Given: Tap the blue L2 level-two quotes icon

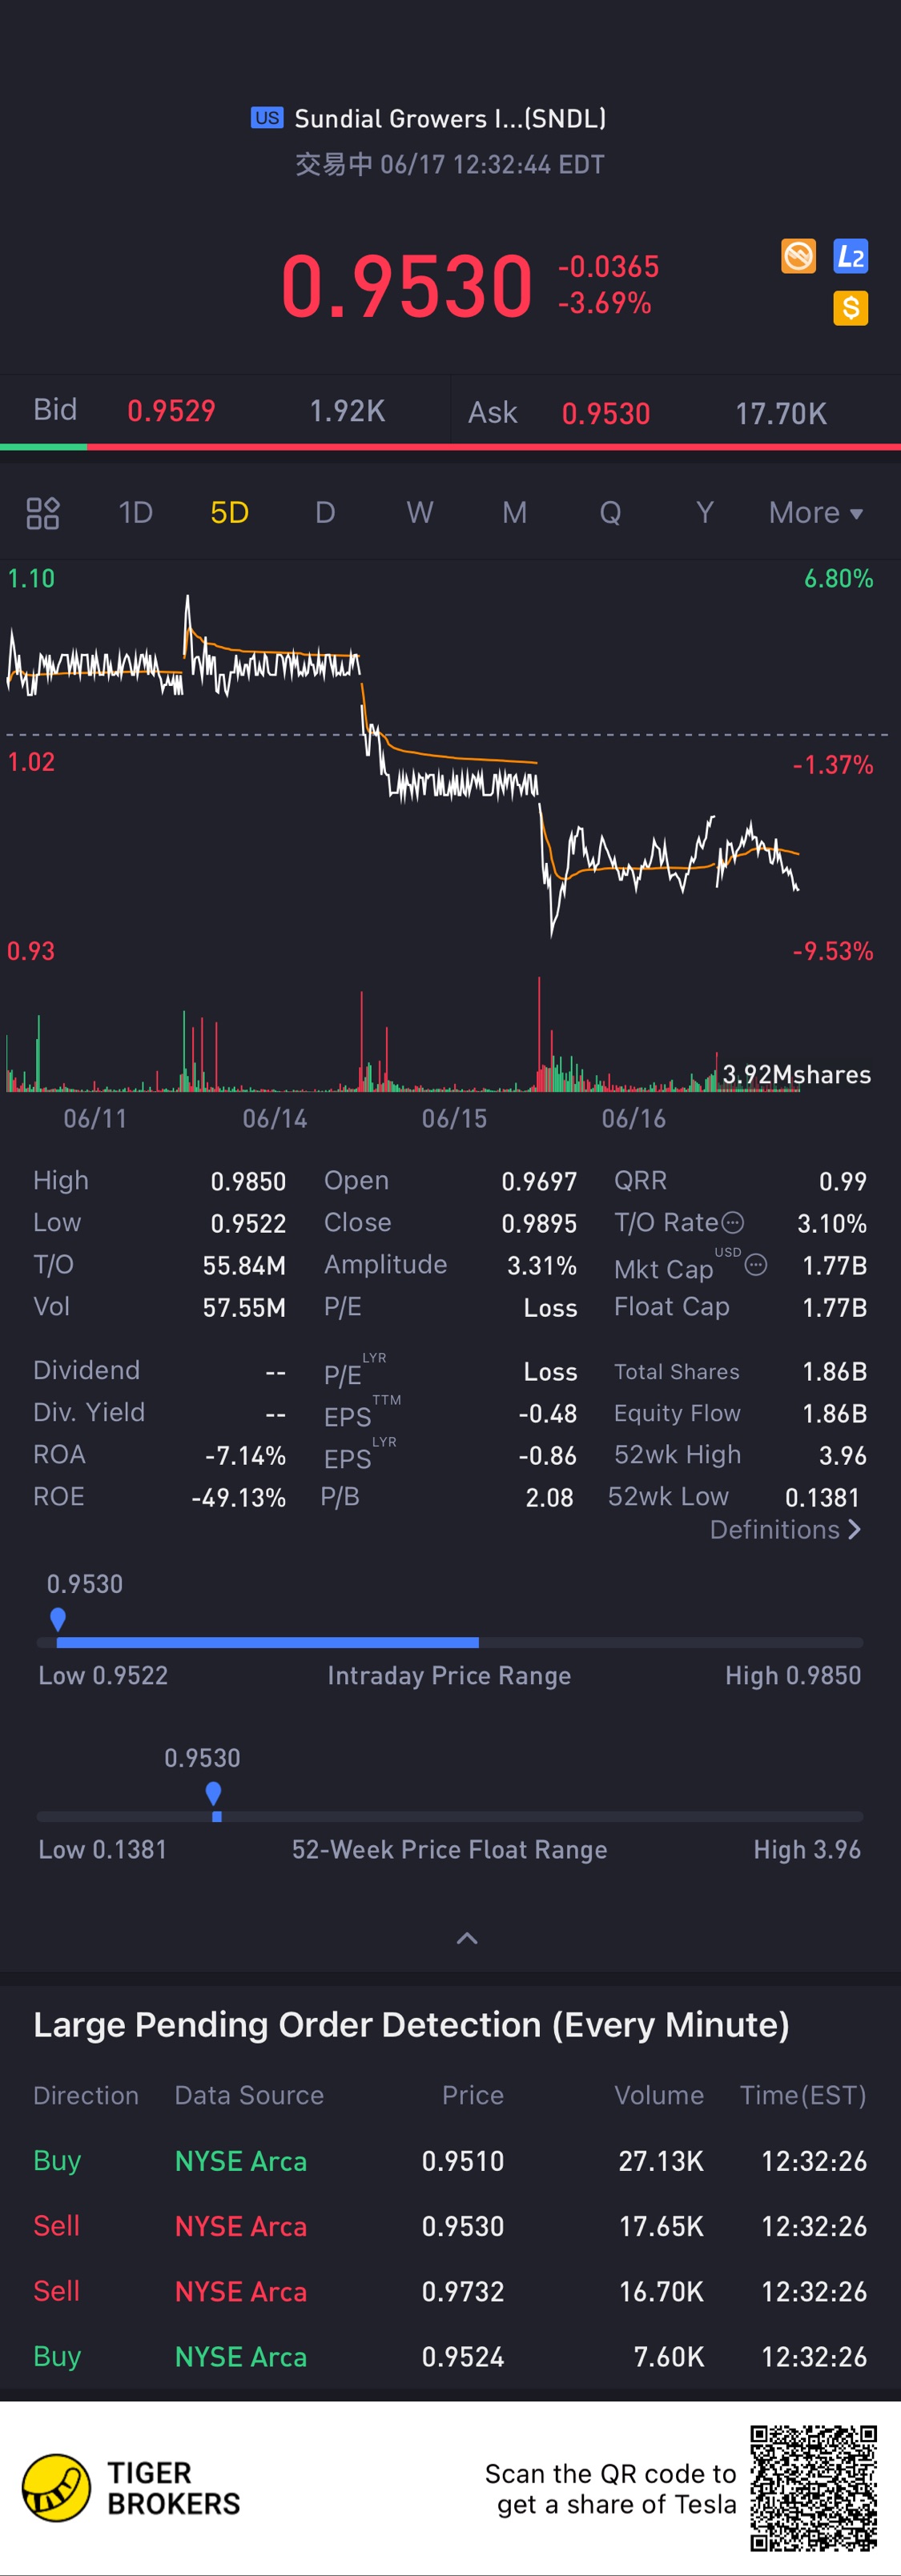Looking at the screenshot, I should pyautogui.click(x=850, y=256).
